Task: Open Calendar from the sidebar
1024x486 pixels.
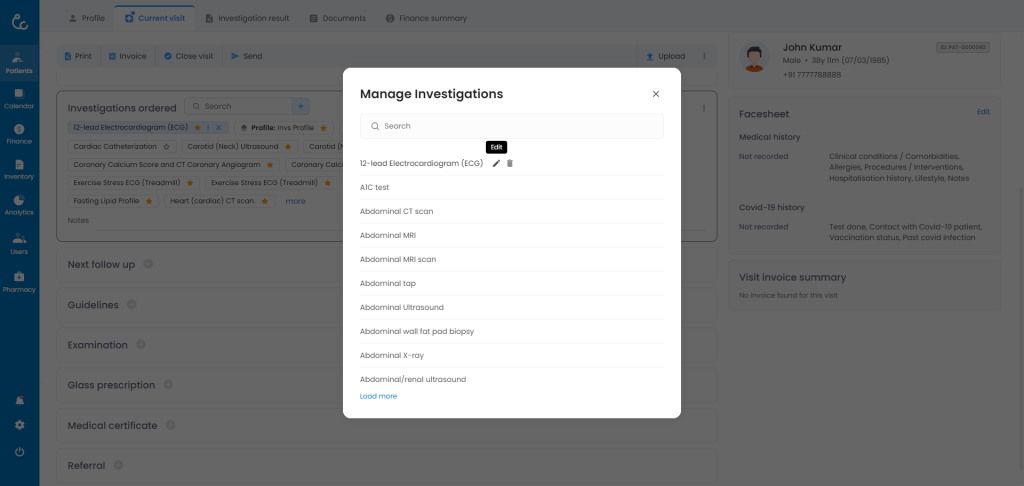Action: point(19,98)
